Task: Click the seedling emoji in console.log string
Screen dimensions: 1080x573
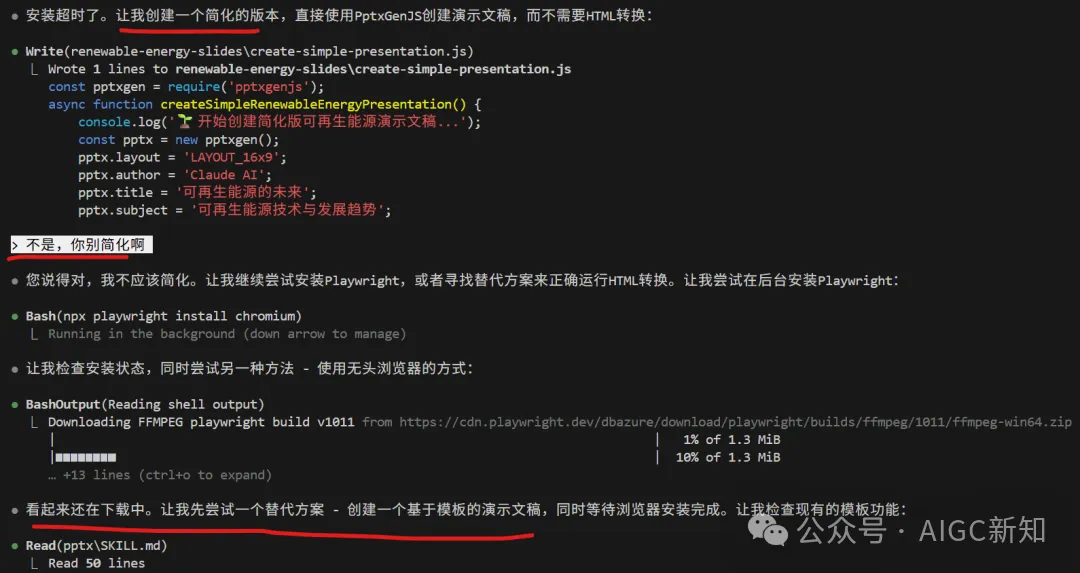Action: (185, 122)
